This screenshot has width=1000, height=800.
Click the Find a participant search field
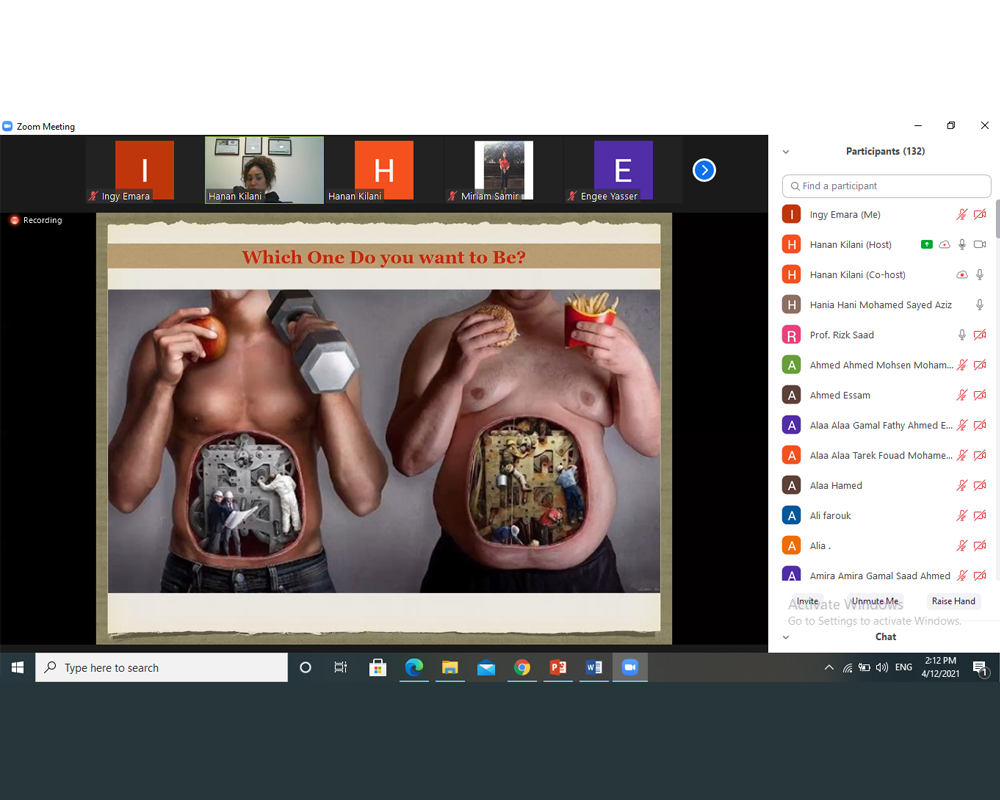pos(887,186)
